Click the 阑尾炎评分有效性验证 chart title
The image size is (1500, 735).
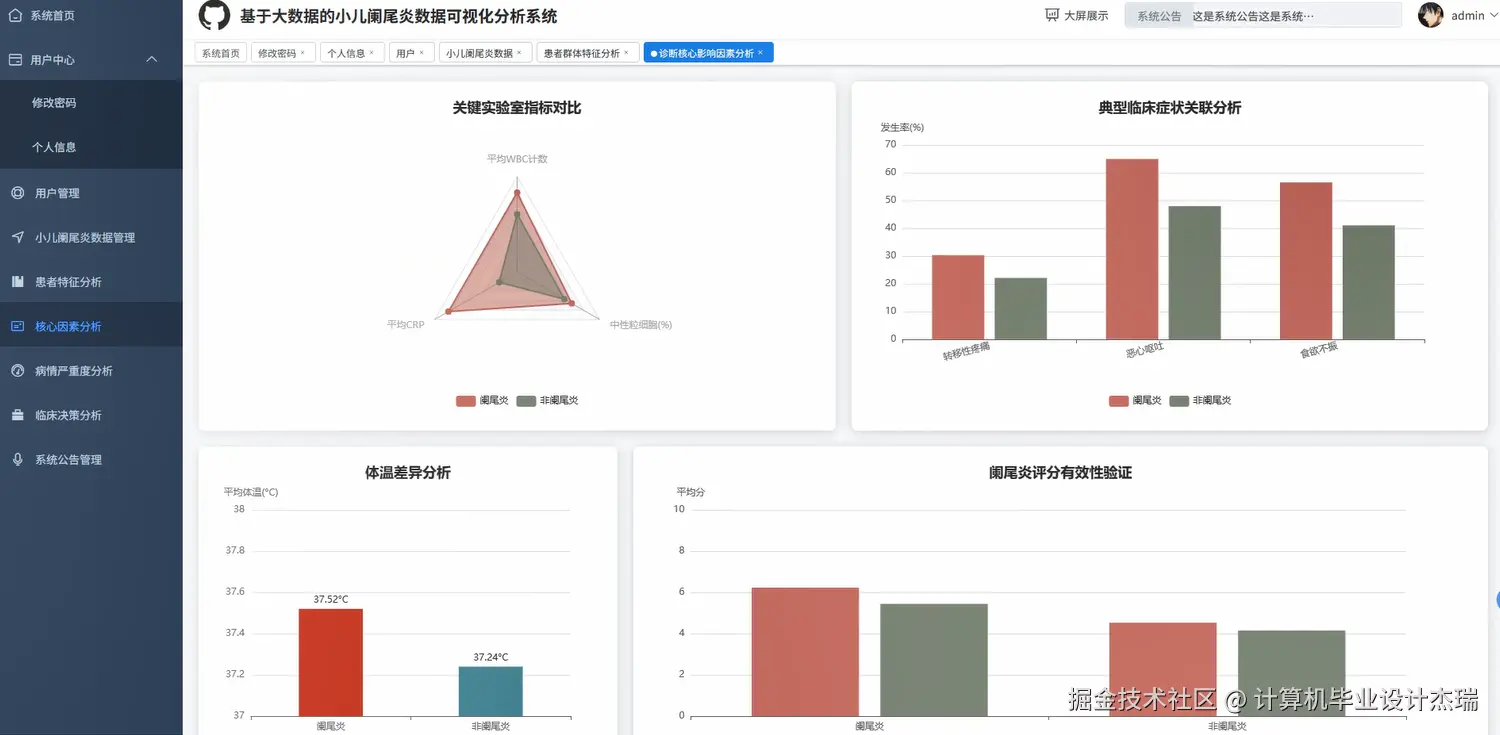1060,472
